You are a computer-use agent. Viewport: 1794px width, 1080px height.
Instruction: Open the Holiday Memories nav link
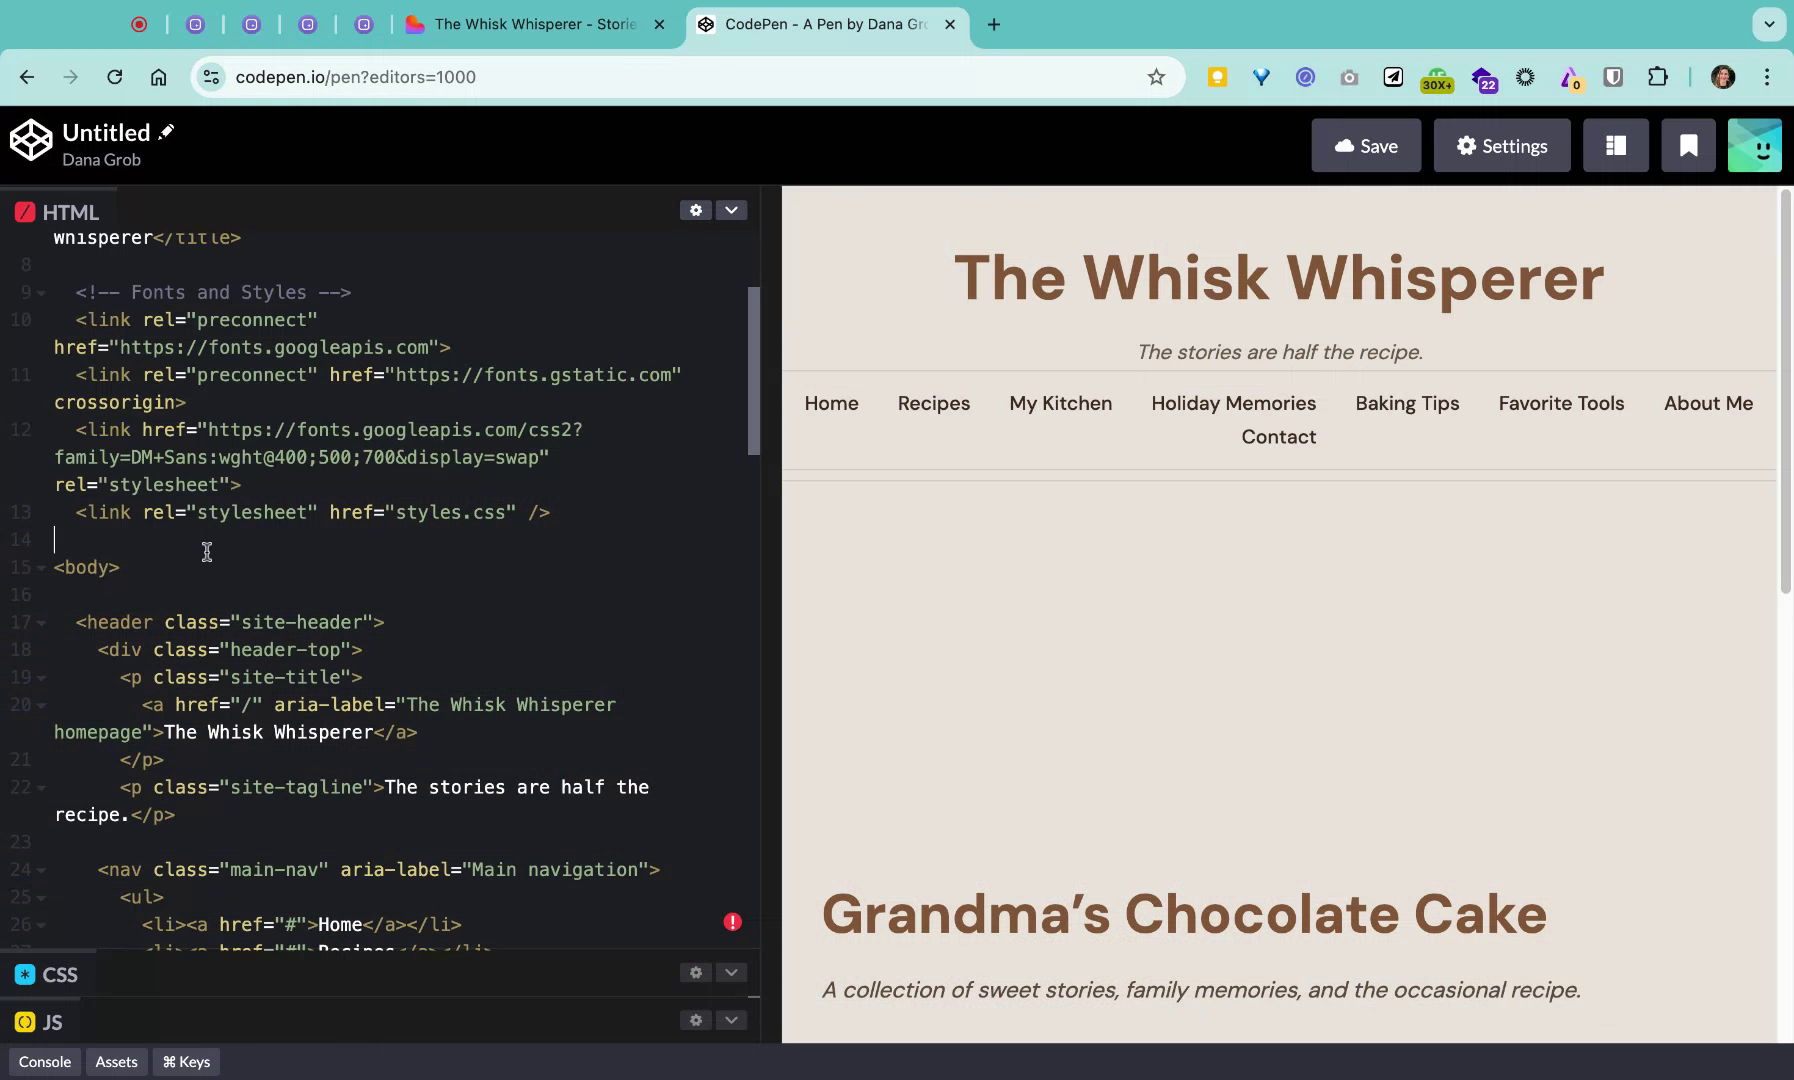coord(1233,403)
